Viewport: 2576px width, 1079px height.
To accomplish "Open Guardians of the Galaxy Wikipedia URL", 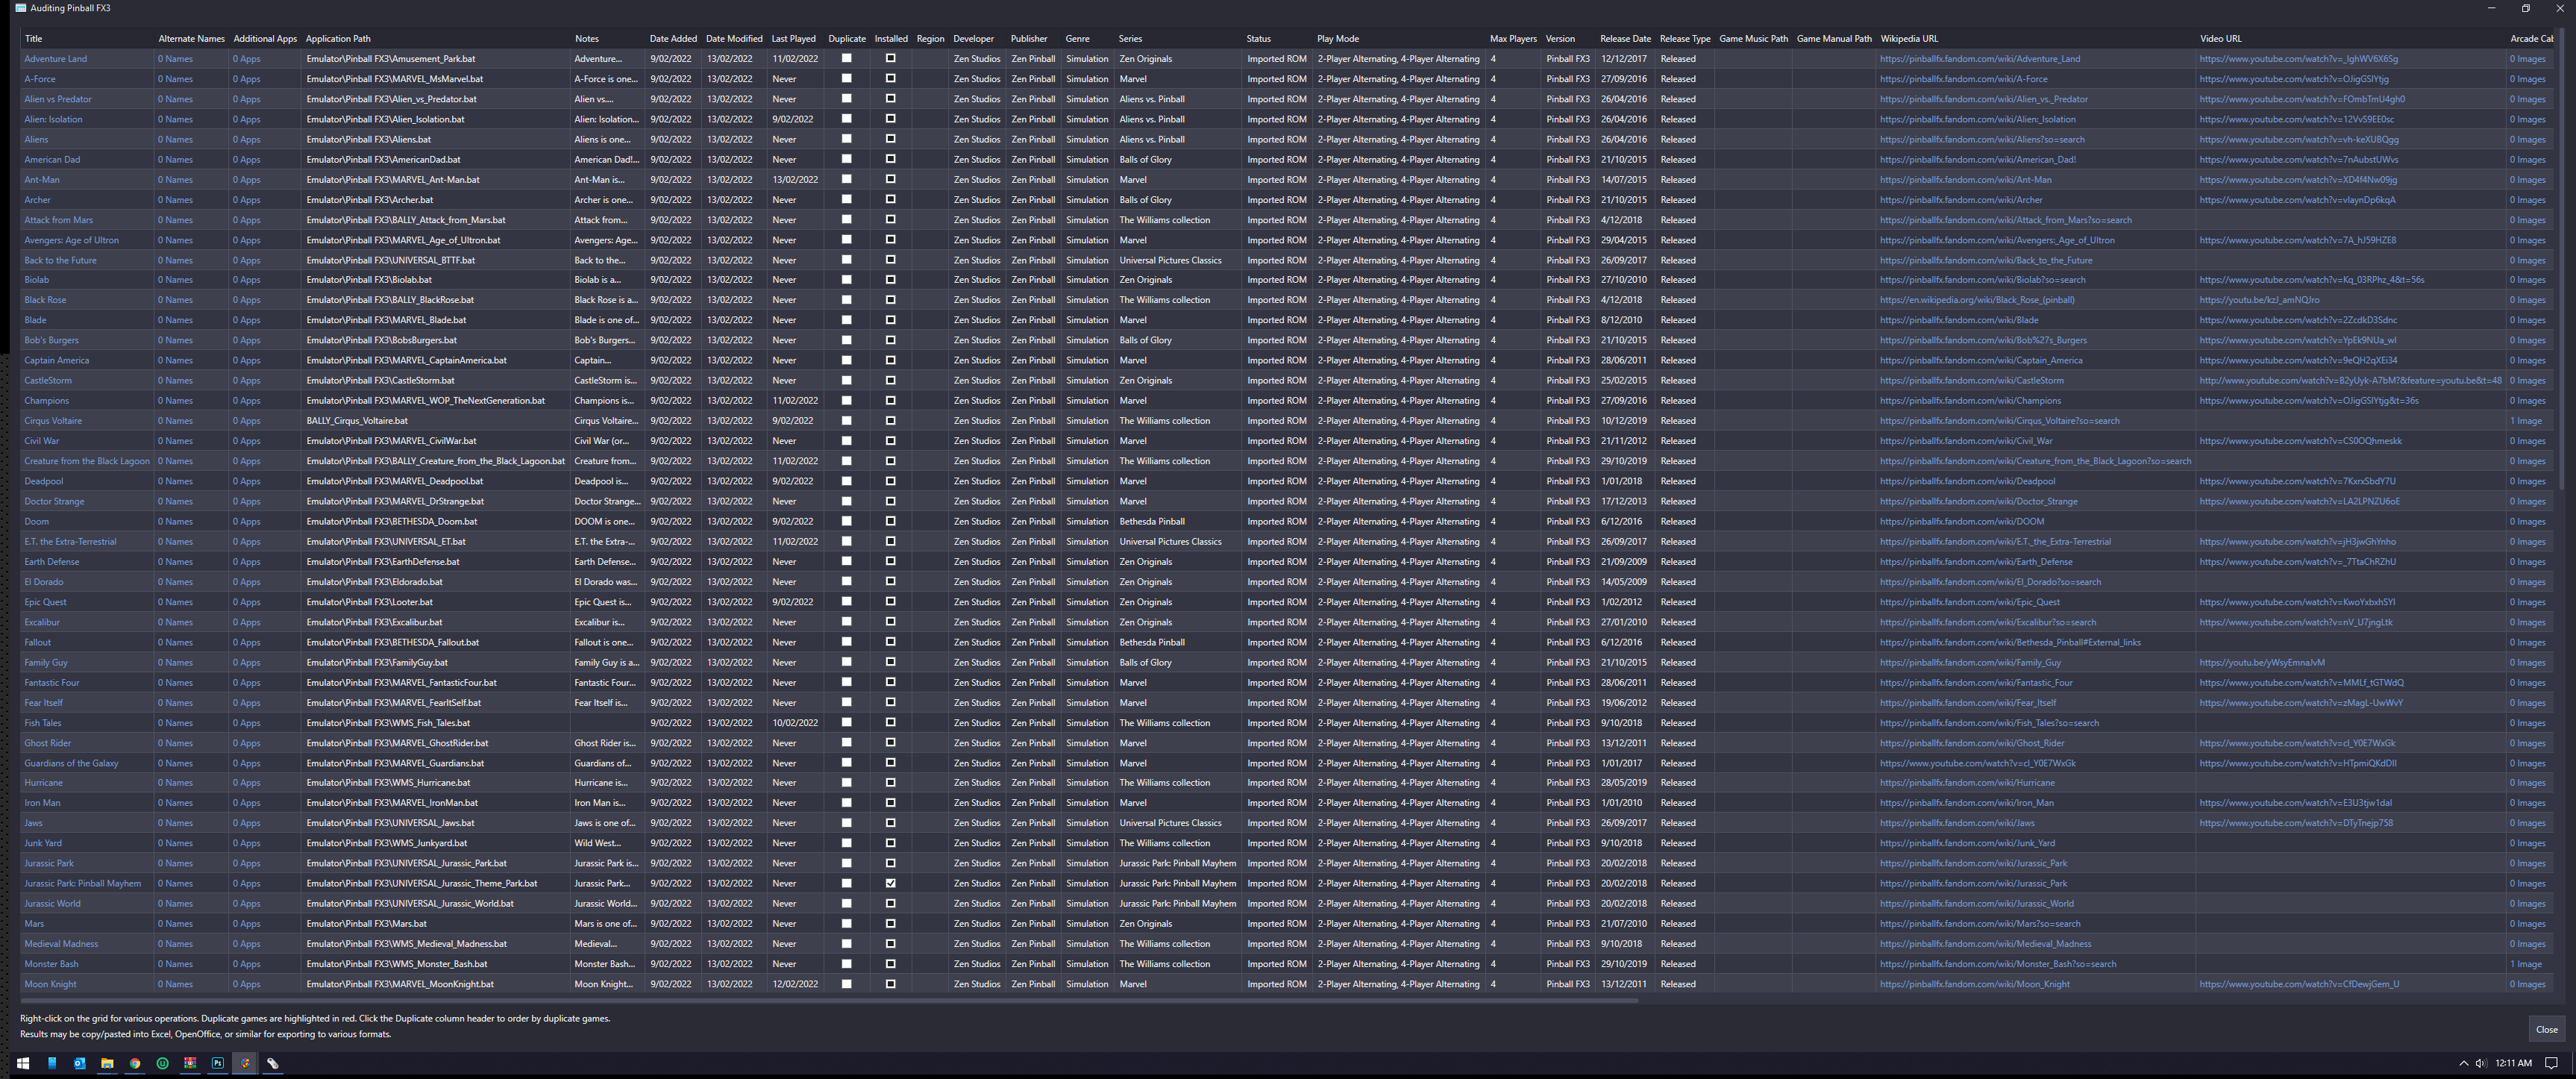I will pos(1977,763).
